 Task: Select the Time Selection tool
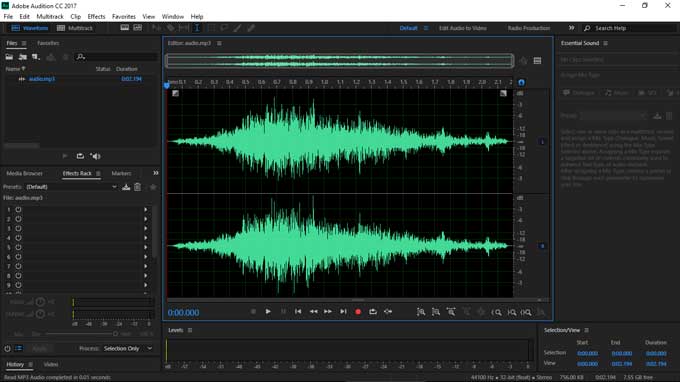[197, 28]
